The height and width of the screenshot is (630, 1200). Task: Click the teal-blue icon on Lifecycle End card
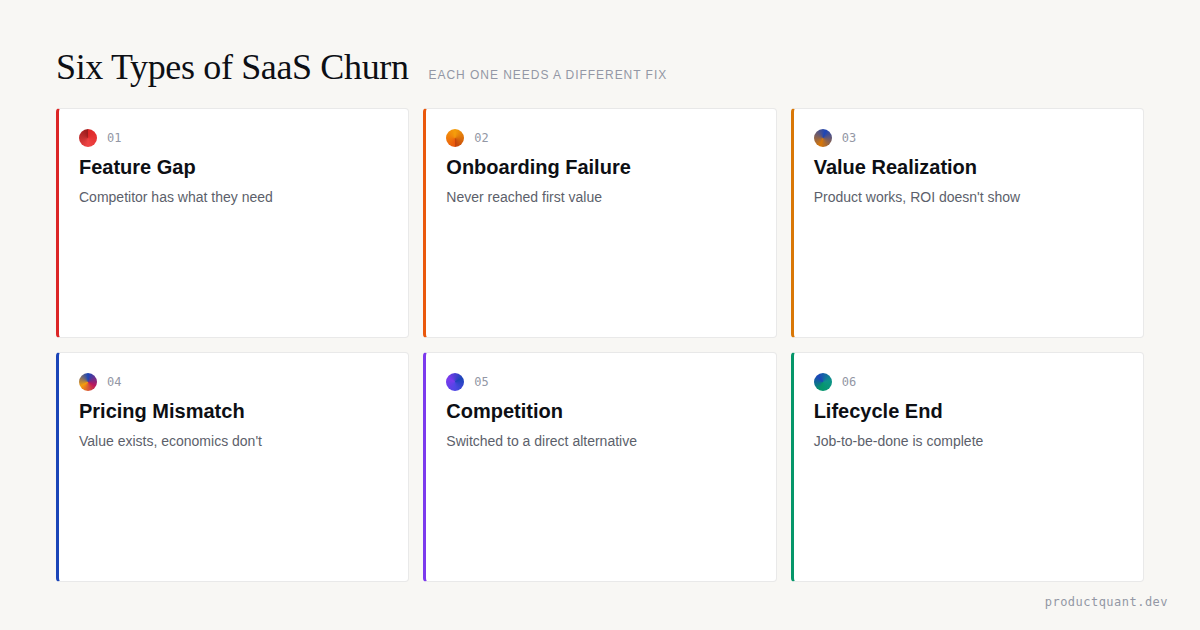tap(823, 382)
